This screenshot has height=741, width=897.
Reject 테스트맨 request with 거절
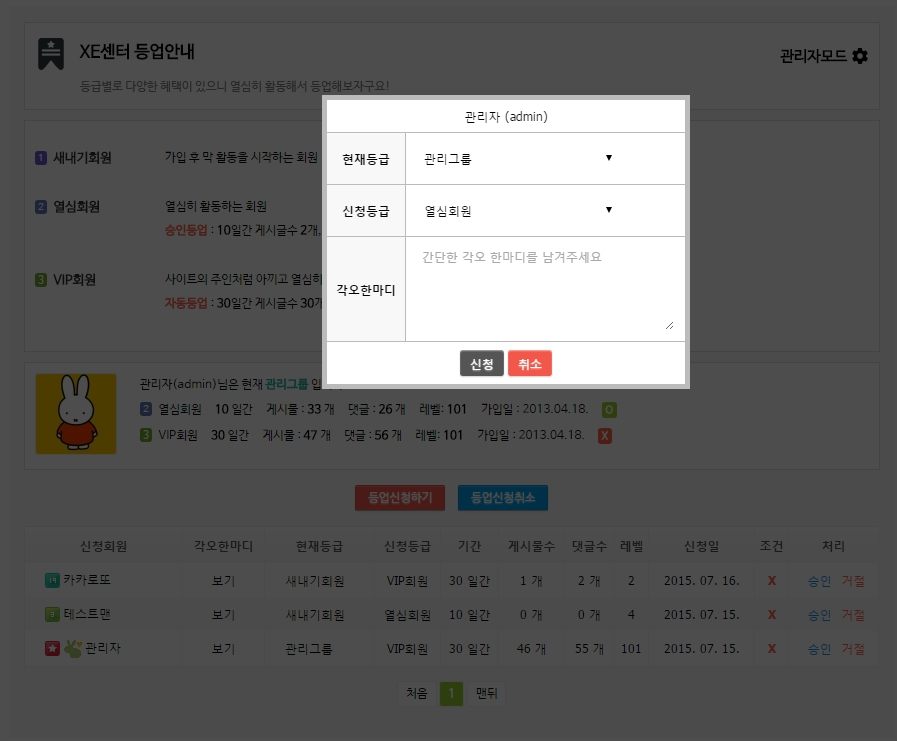click(x=853, y=615)
